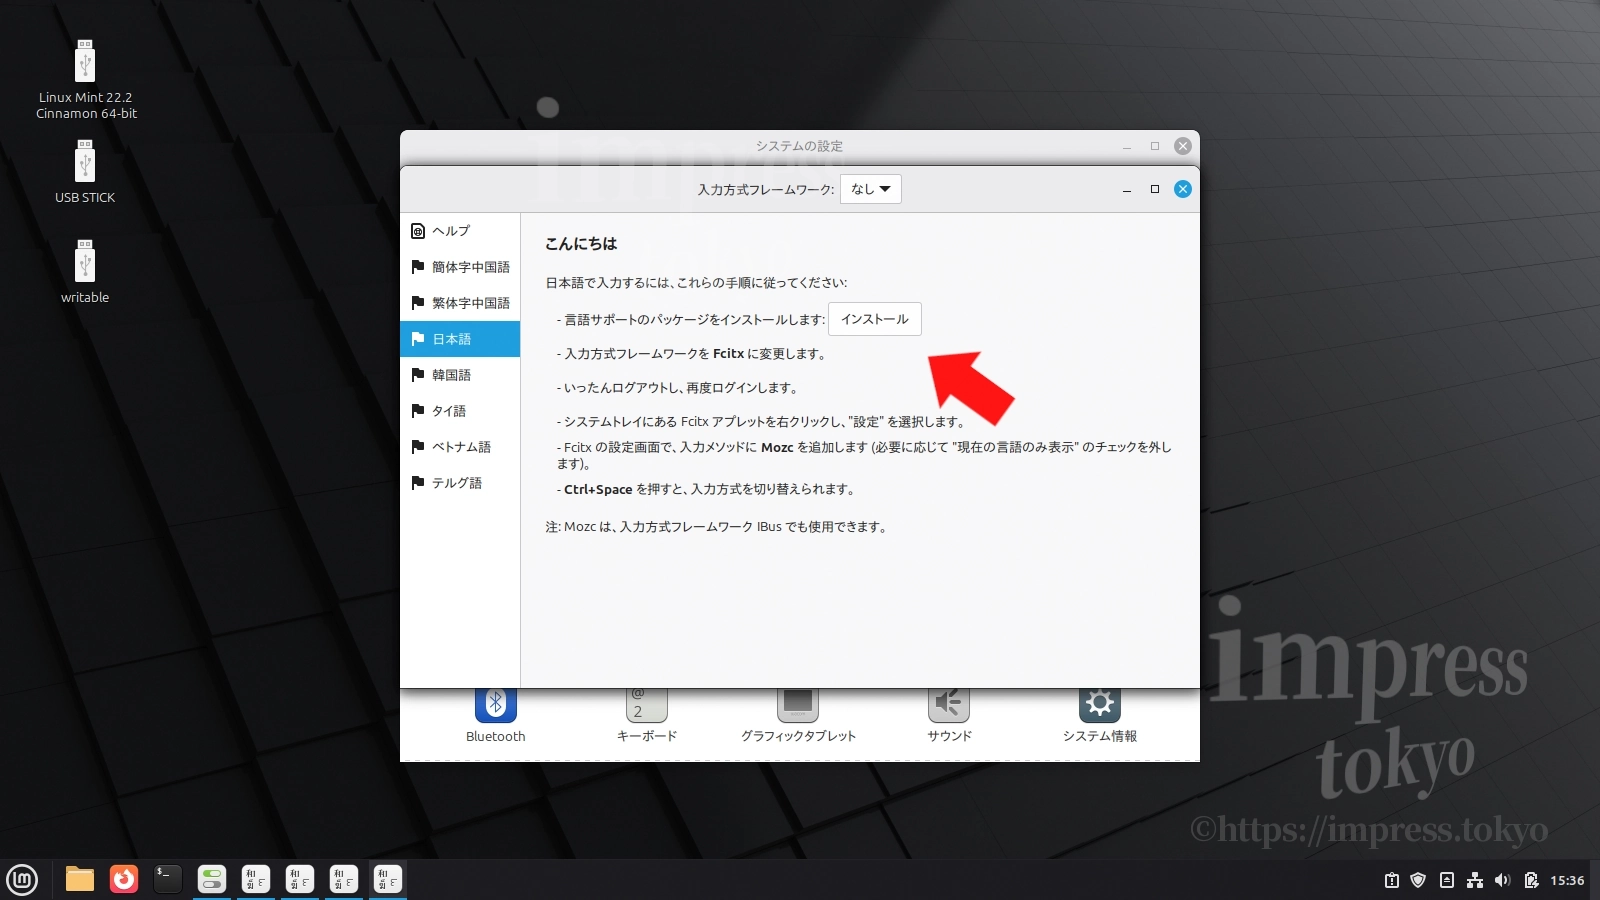Open the Linux Mint menu button
This screenshot has width=1600, height=900.
pos(22,880)
